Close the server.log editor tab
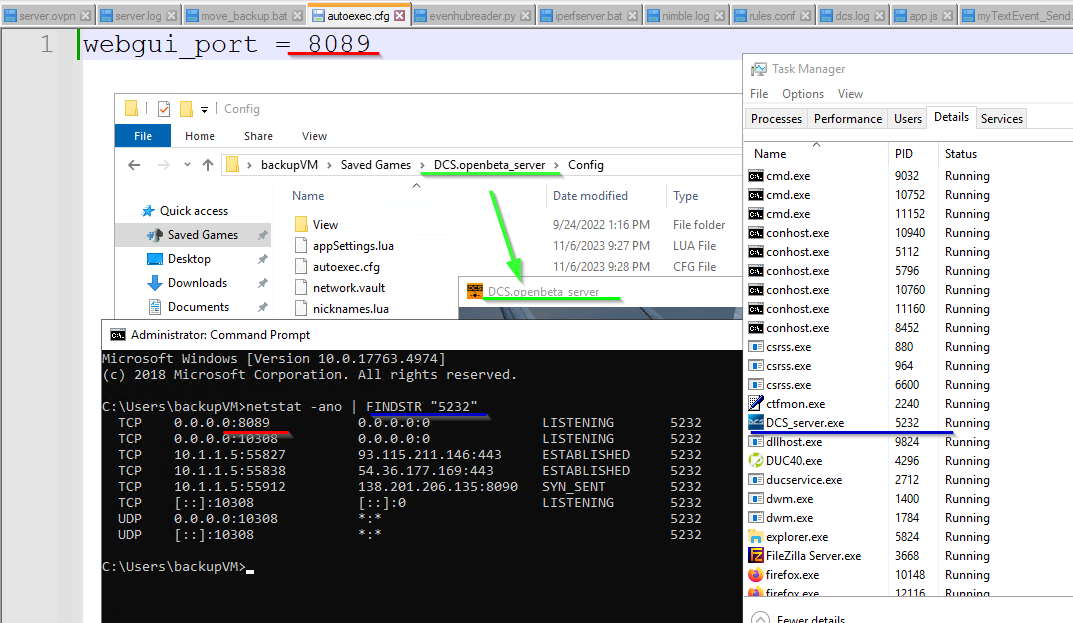1073x623 pixels. click(171, 15)
